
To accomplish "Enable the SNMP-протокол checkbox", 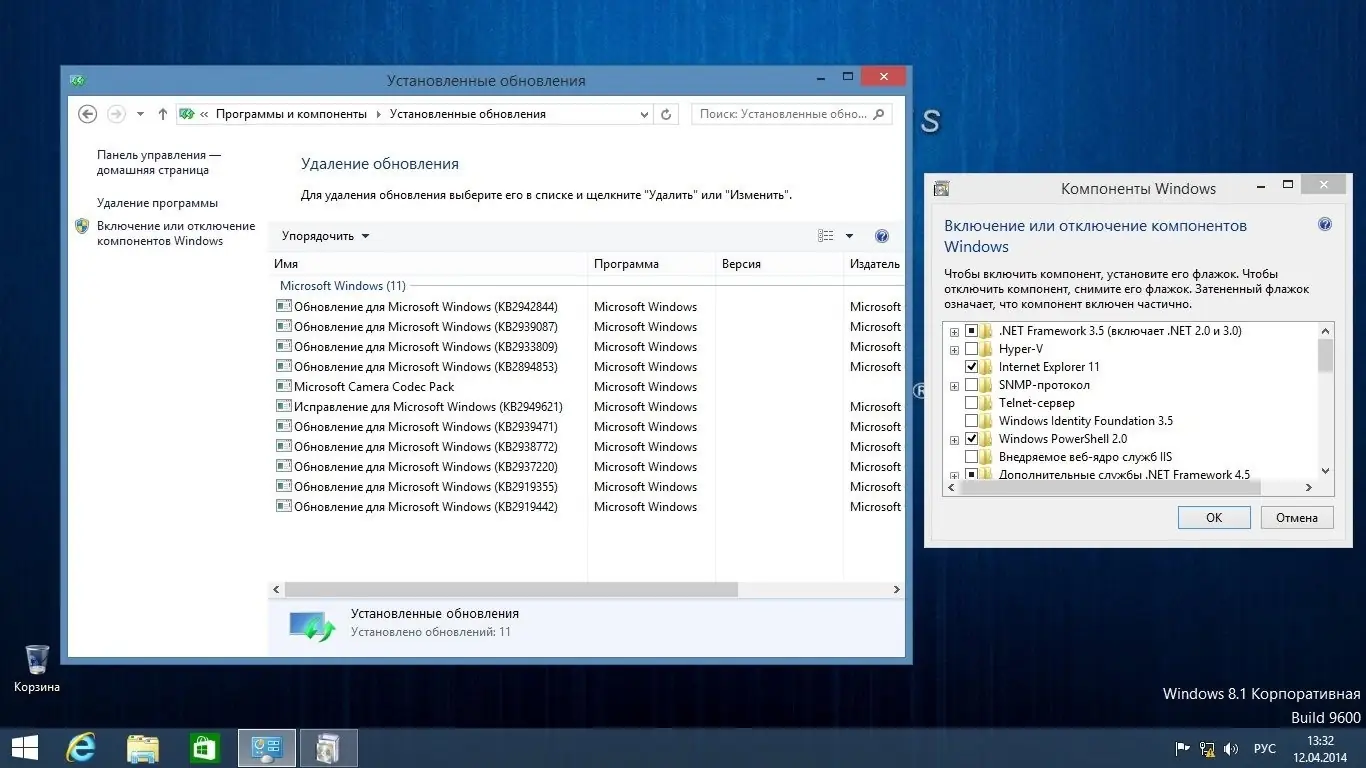I will tap(971, 385).
